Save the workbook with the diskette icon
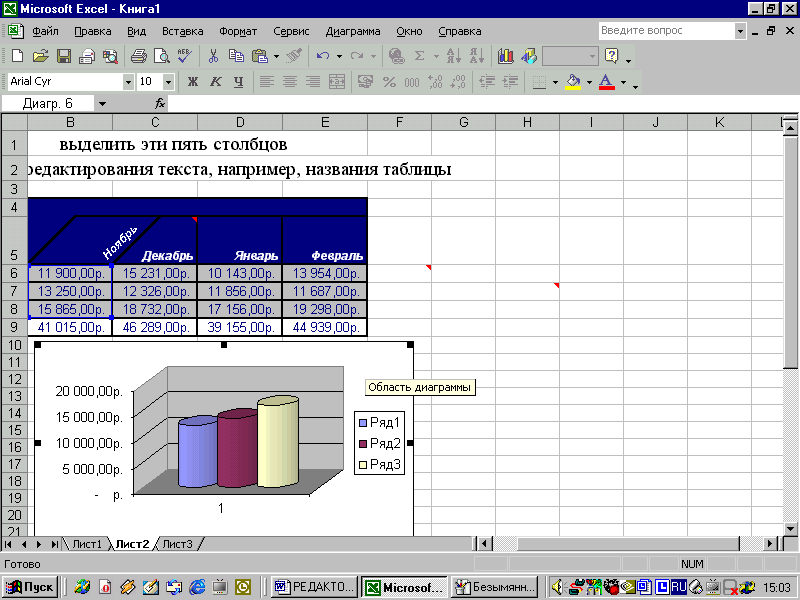 [64, 56]
